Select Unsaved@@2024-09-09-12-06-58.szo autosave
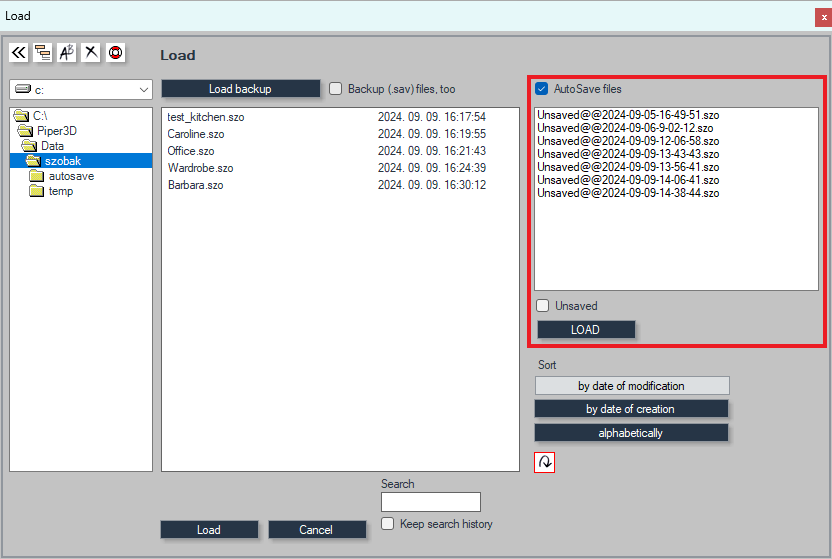832x559 pixels. pyautogui.click(x=628, y=141)
